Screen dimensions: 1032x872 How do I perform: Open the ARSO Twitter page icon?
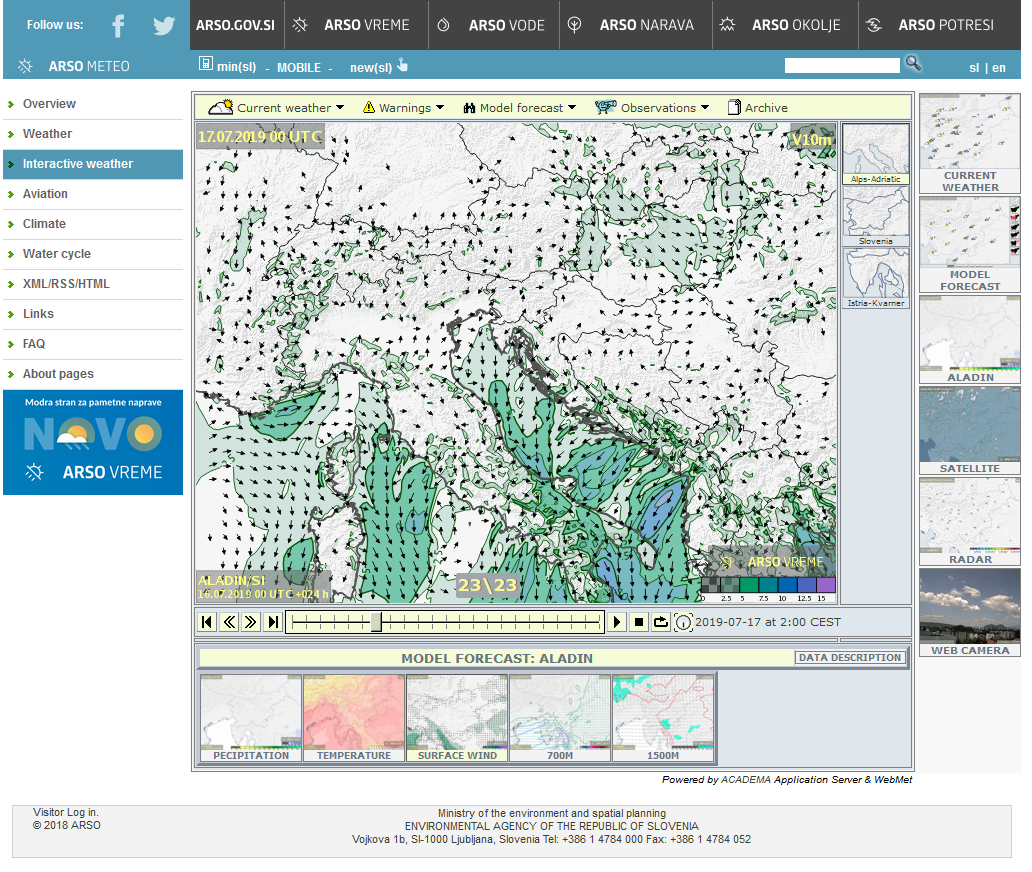(x=164, y=26)
